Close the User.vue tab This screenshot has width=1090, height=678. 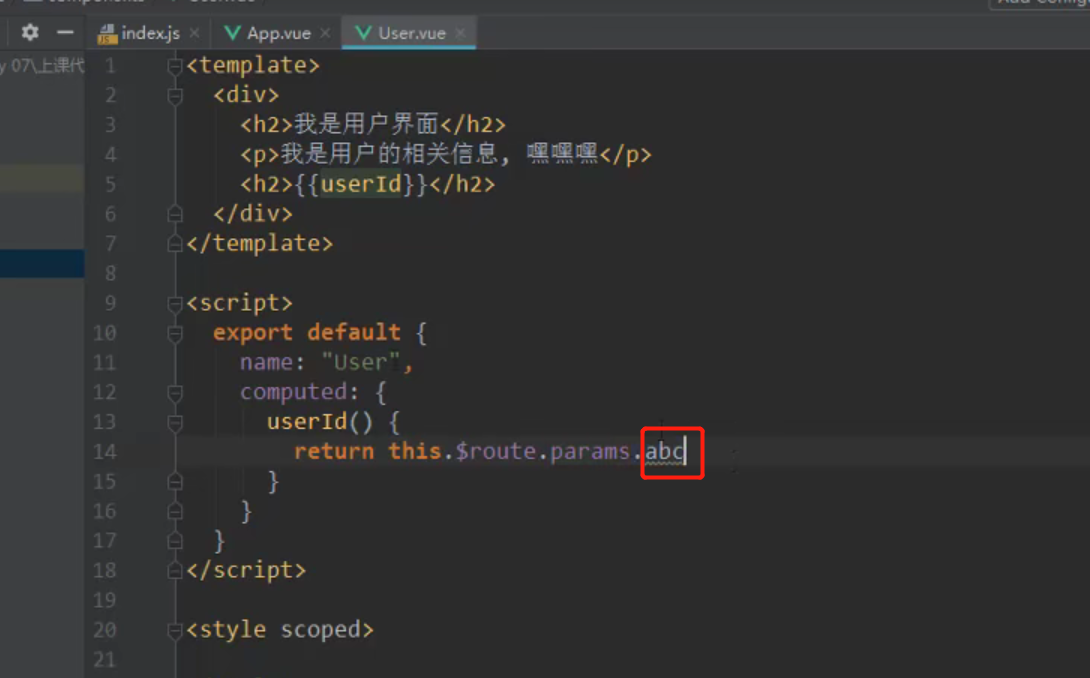(x=460, y=33)
